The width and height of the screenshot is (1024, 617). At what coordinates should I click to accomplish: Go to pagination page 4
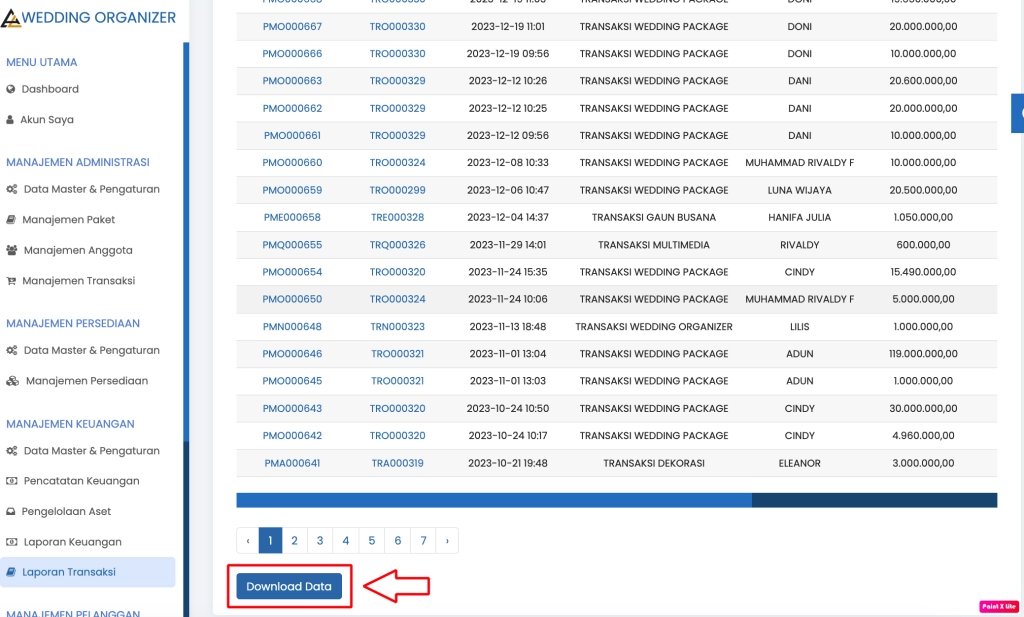click(x=345, y=540)
